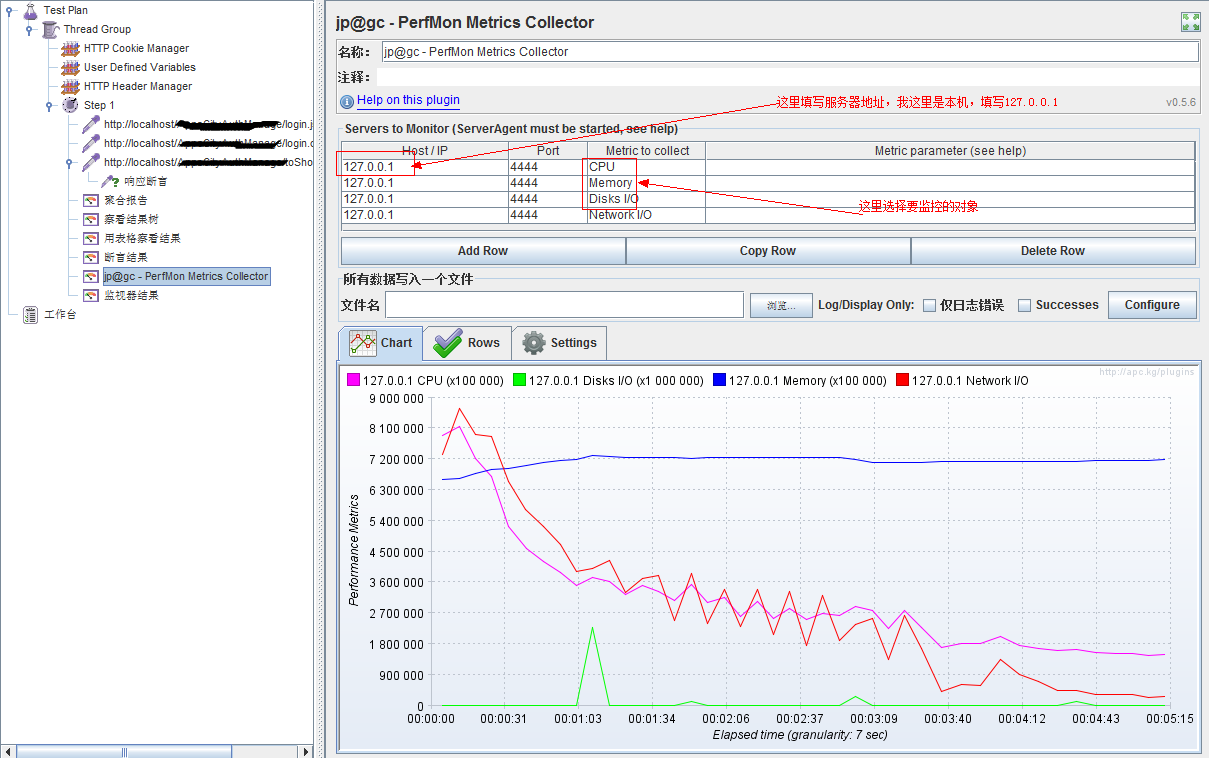Click the green expand icon at top right
Viewport: 1209px width, 758px height.
click(x=1190, y=22)
